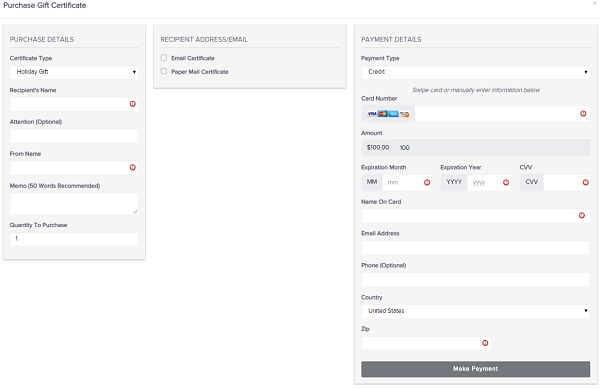Click the RECIPIENT ADDRESS/EMAIL heading
This screenshot has height=389, width=600.
point(204,39)
